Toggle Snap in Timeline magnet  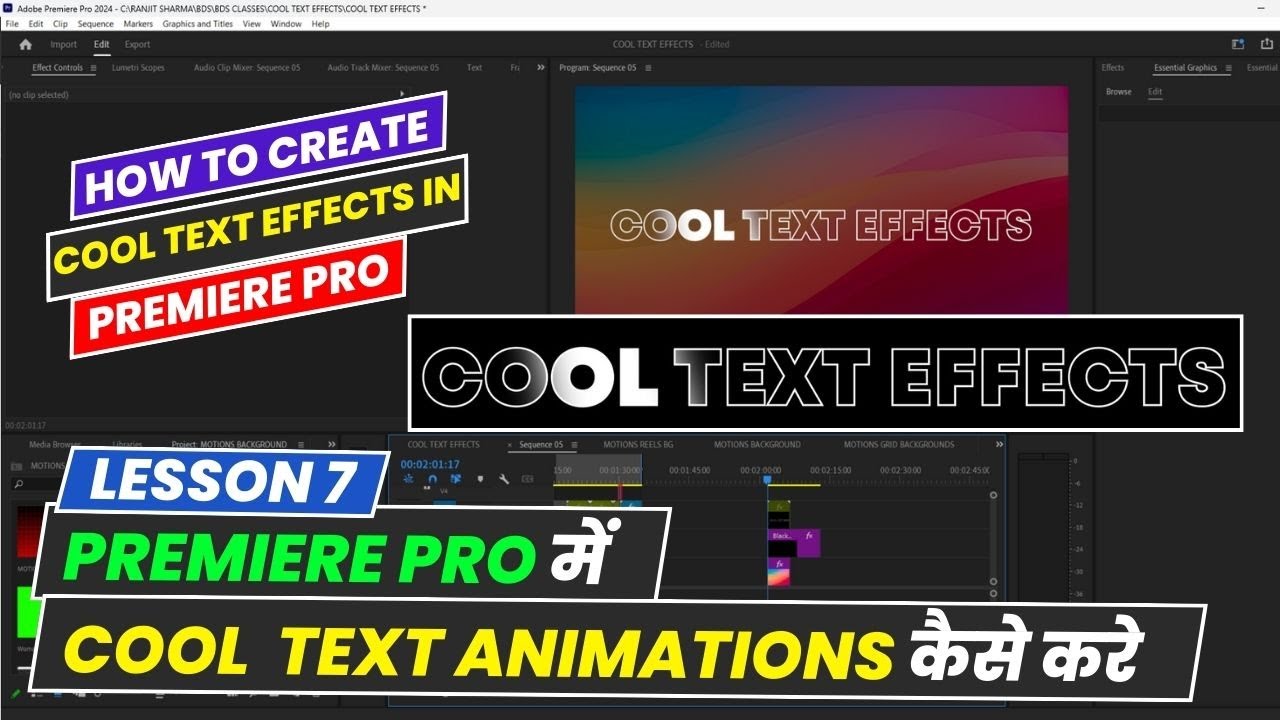(432, 479)
